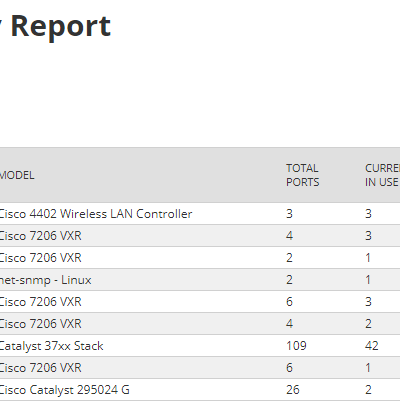This screenshot has width=400, height=409.
Task: Click Cisco 7206 VXR below Catalyst 37xx Stack
Action: tap(40, 368)
